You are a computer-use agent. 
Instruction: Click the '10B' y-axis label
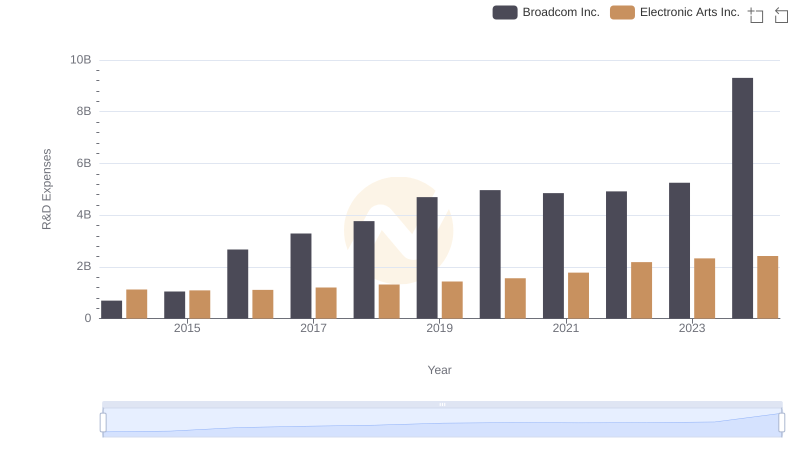pyautogui.click(x=81, y=60)
